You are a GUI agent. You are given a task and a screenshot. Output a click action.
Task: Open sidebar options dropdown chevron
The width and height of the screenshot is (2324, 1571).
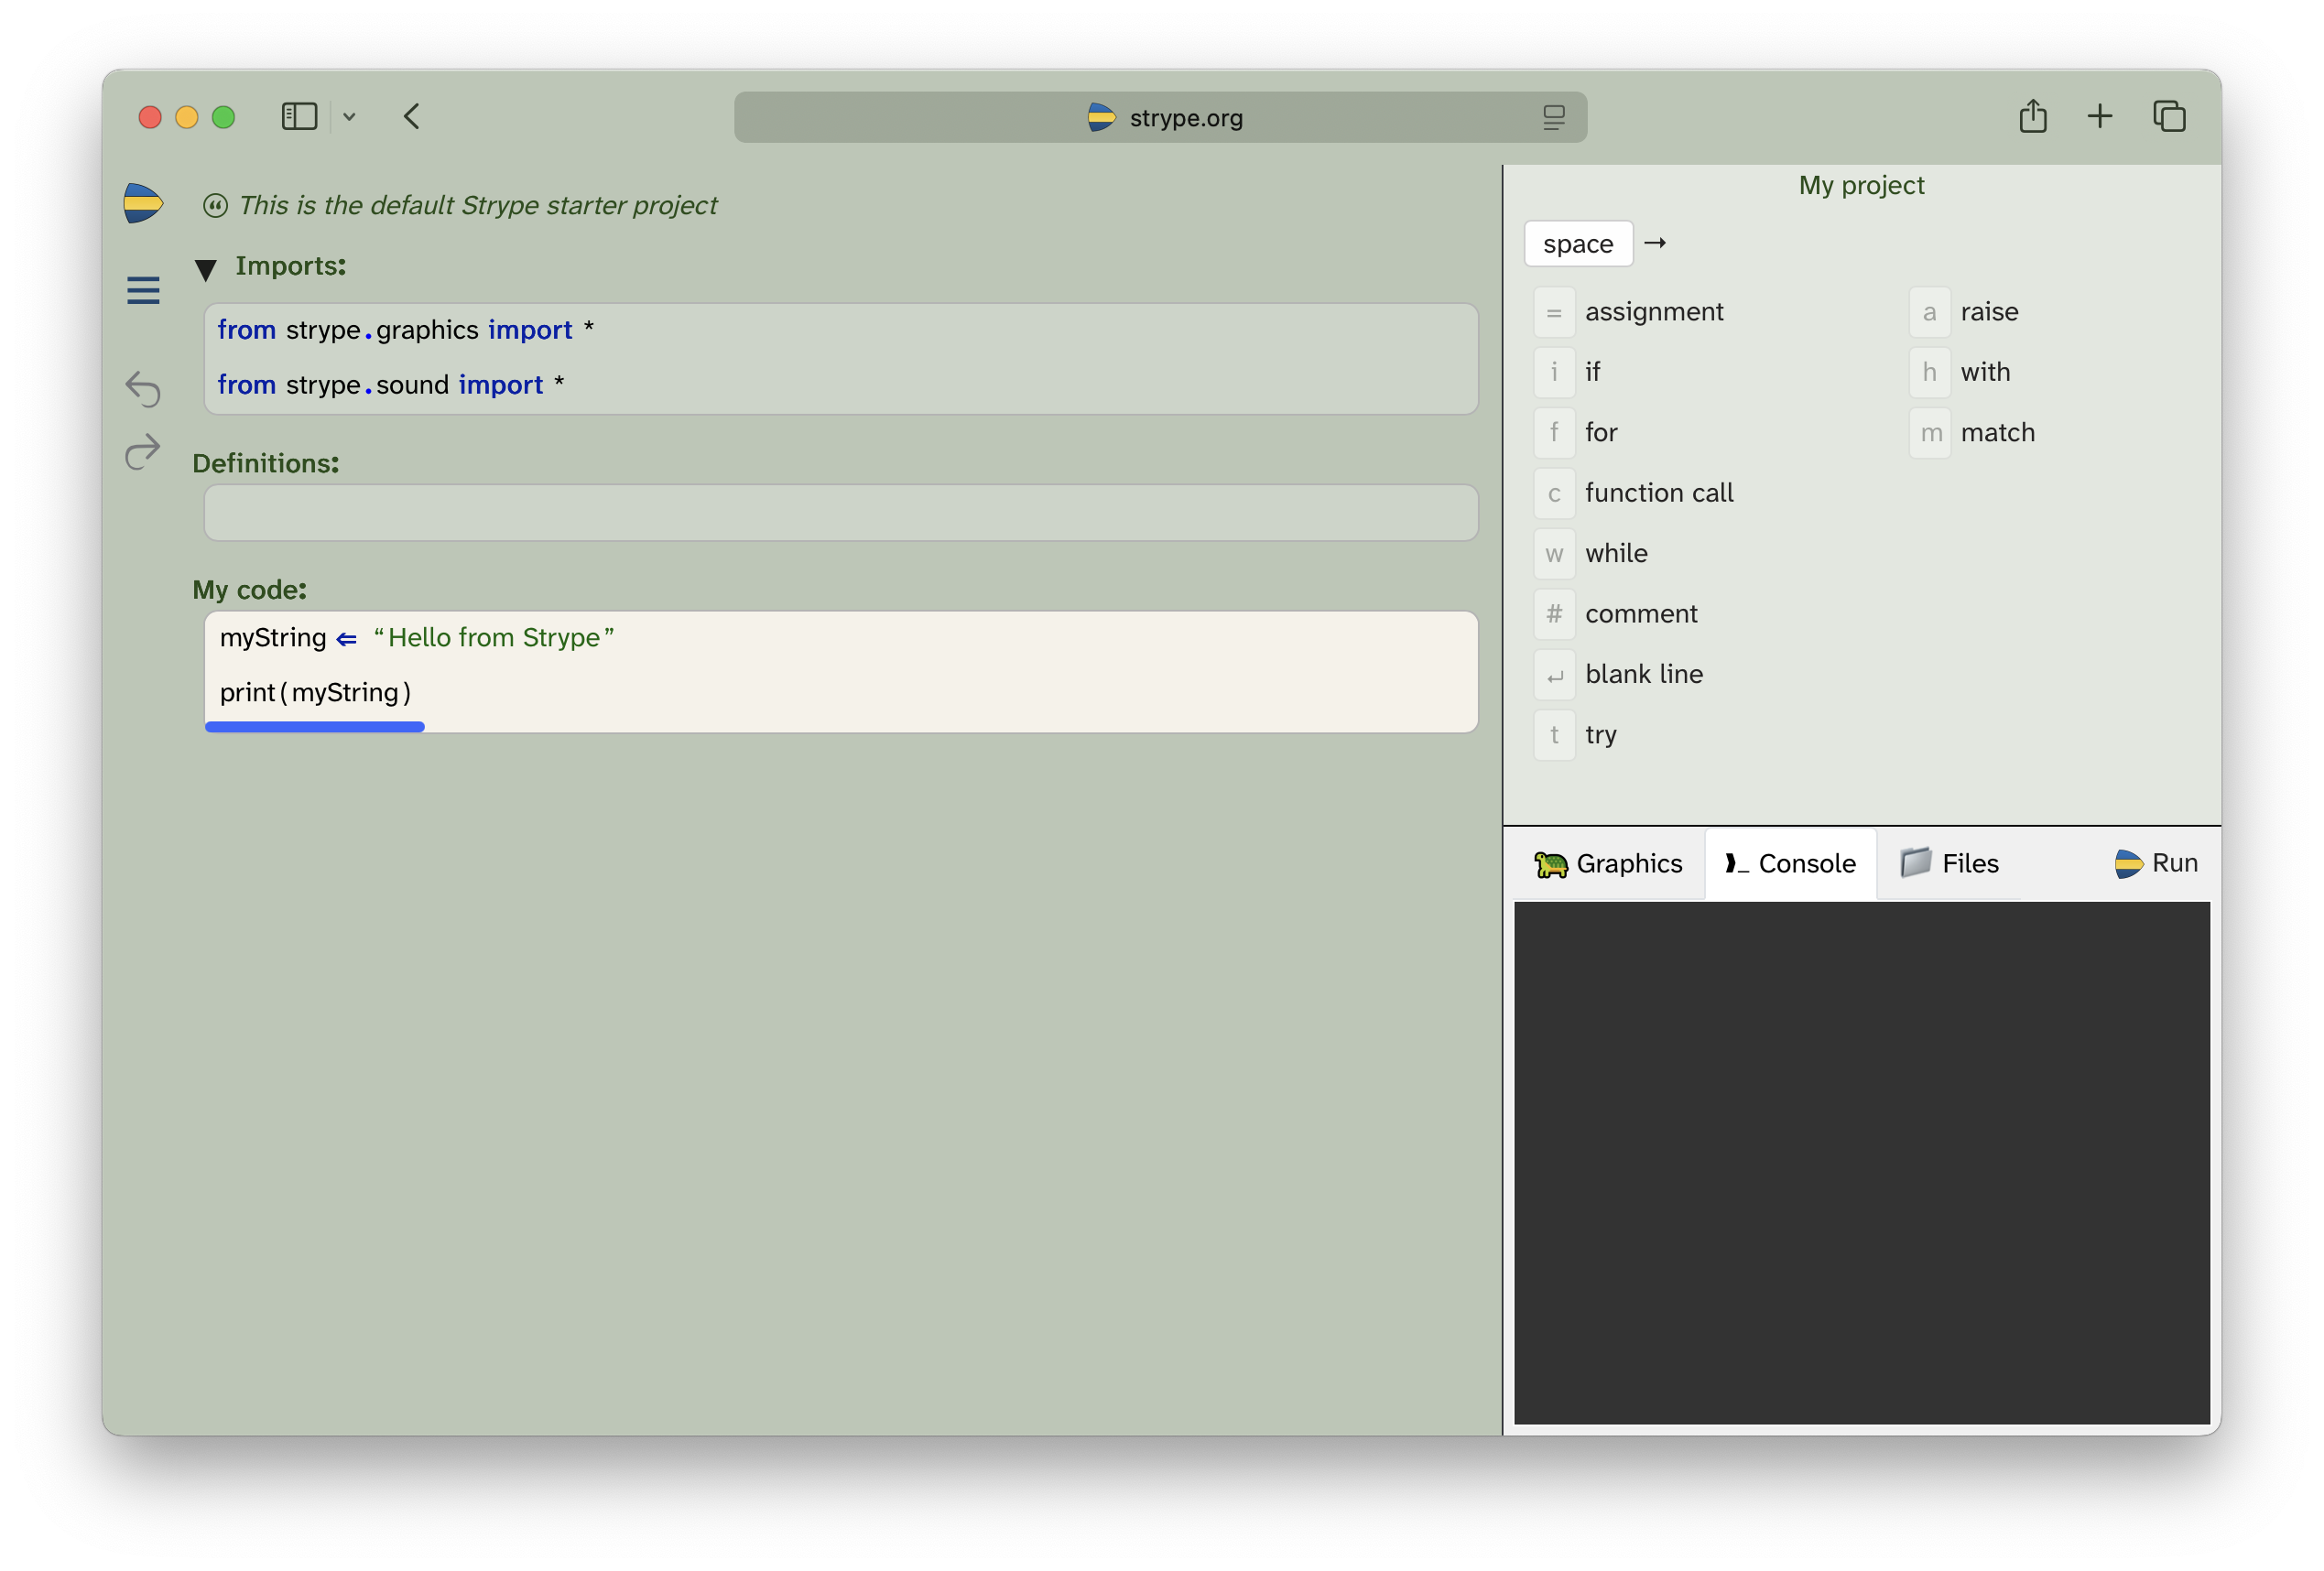pos(349,117)
